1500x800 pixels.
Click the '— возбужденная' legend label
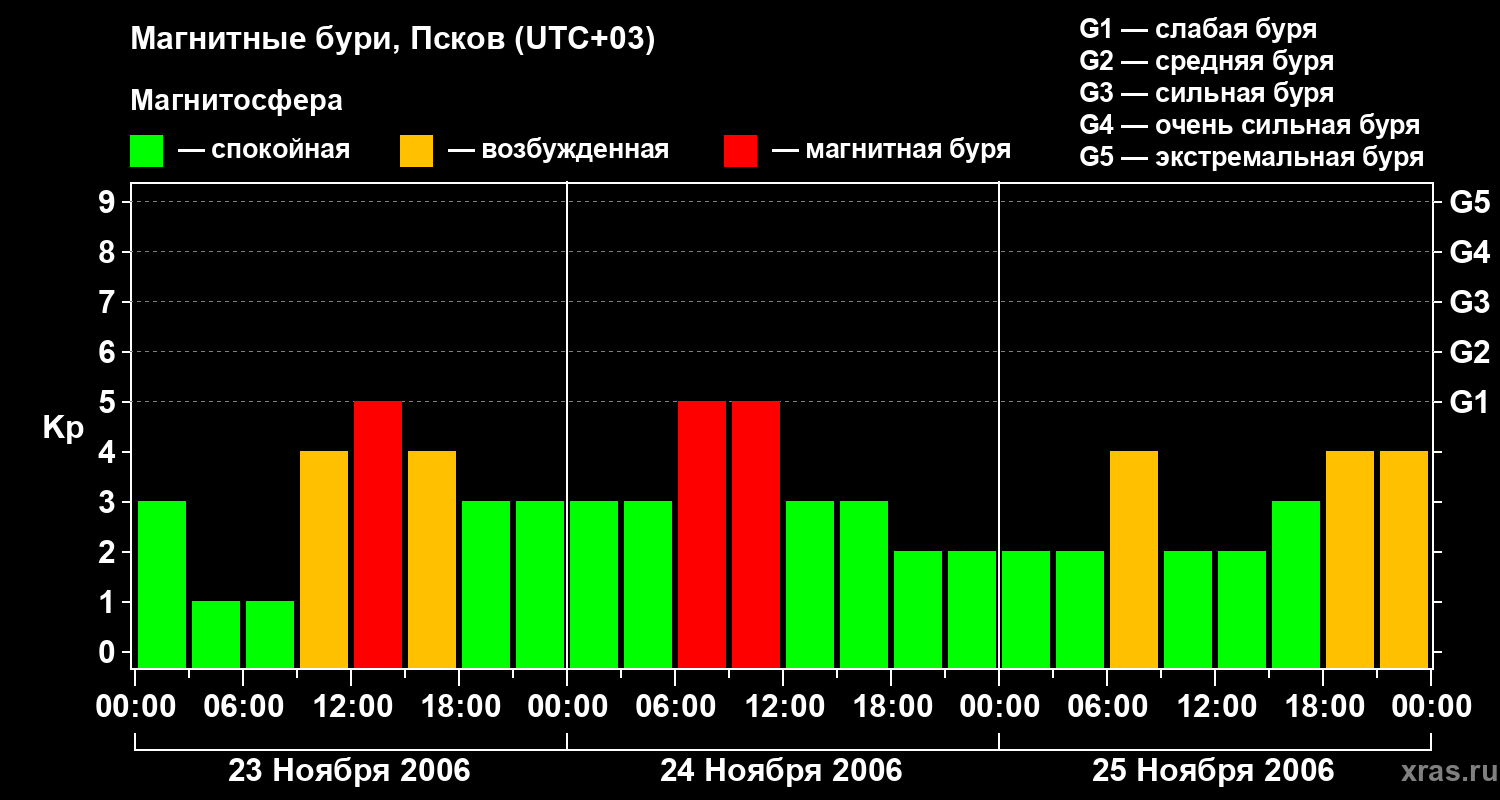point(558,150)
